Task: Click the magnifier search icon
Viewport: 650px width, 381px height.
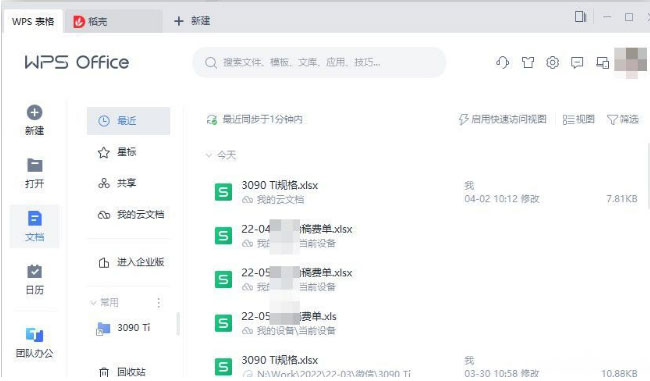Action: [211, 63]
